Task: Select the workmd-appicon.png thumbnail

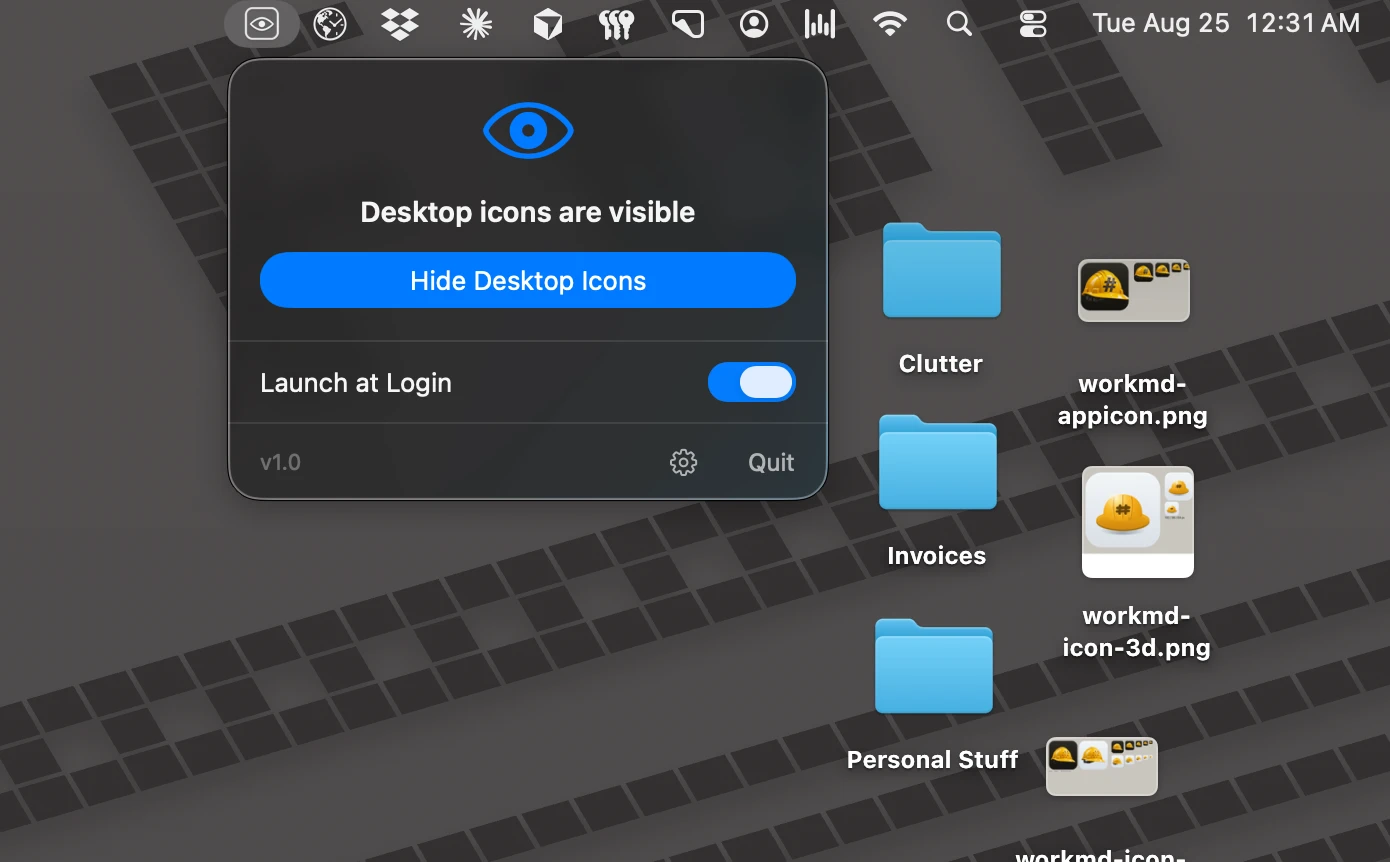Action: pyautogui.click(x=1134, y=291)
